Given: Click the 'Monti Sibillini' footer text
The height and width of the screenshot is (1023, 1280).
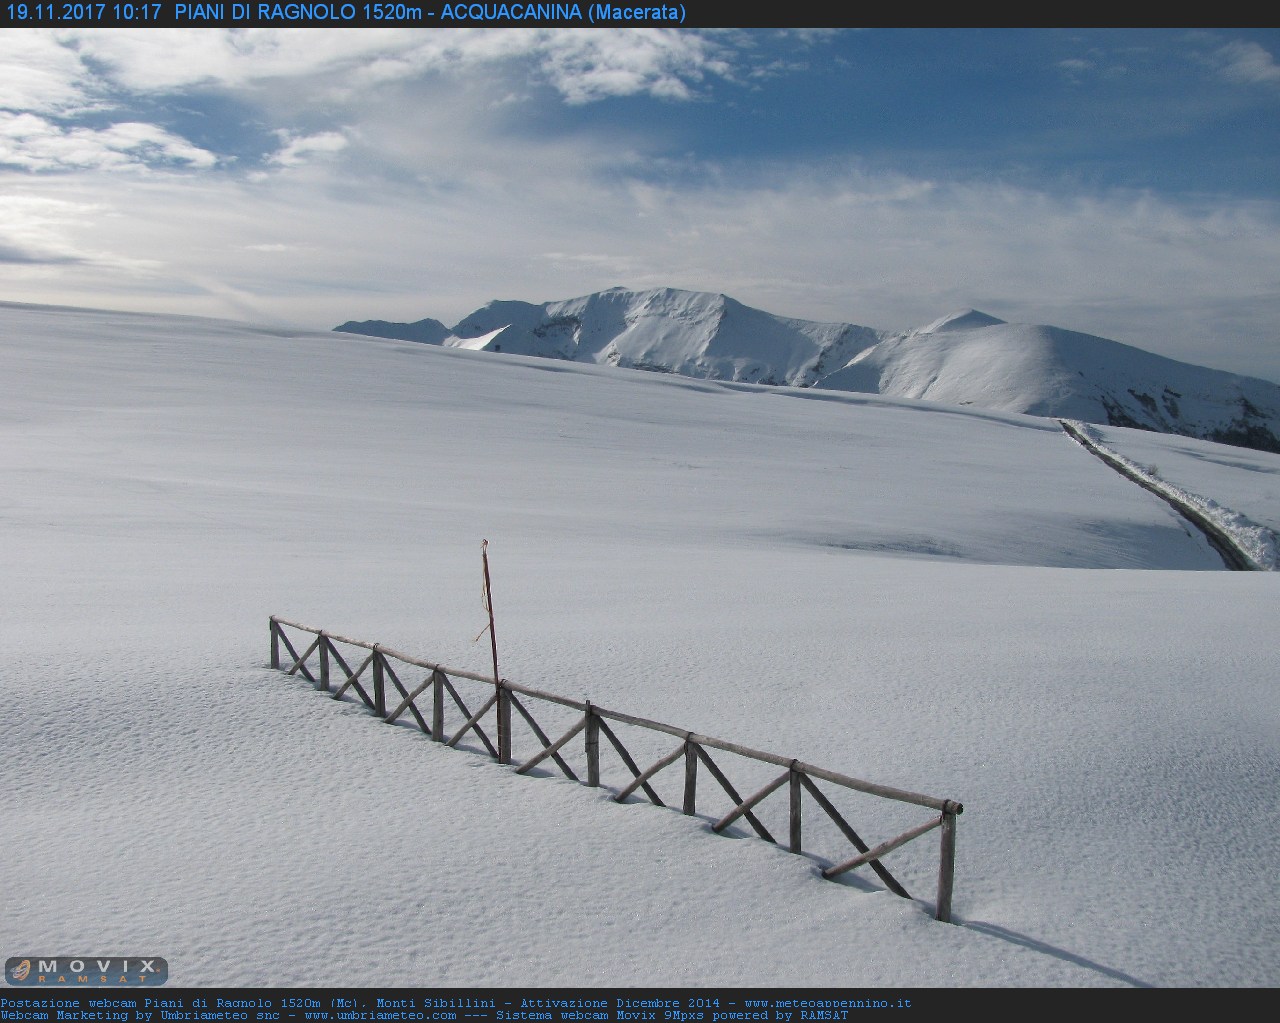Looking at the screenshot, I should tap(435, 1003).
